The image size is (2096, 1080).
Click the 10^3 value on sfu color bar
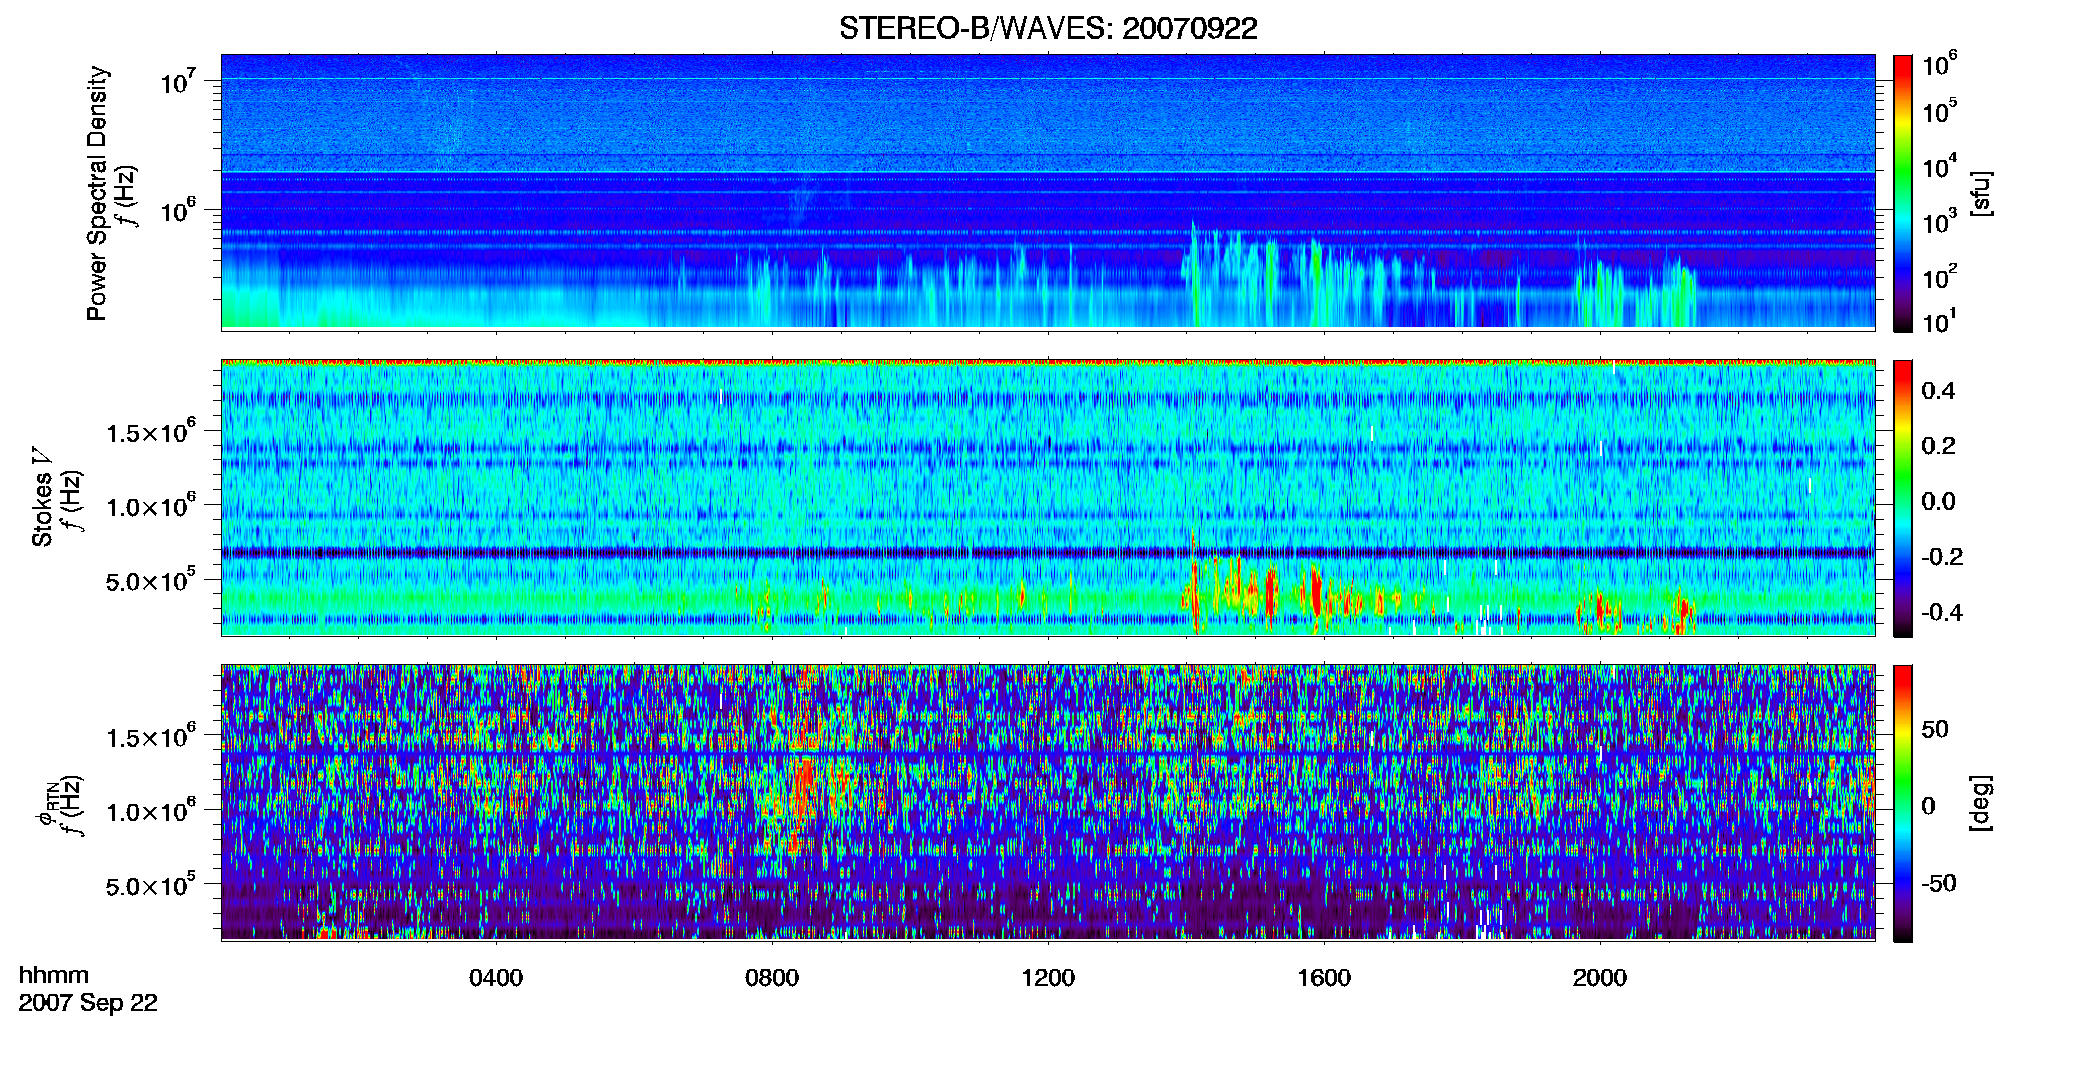(x=1939, y=221)
